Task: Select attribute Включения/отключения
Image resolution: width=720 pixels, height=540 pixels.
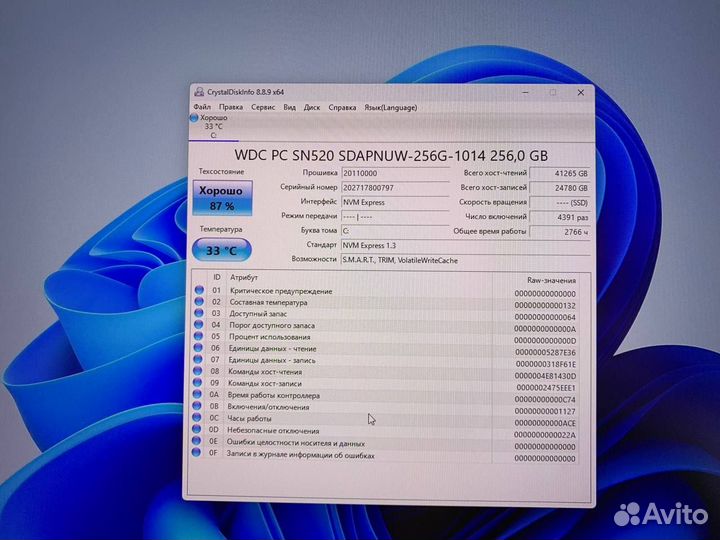Action: [268, 407]
